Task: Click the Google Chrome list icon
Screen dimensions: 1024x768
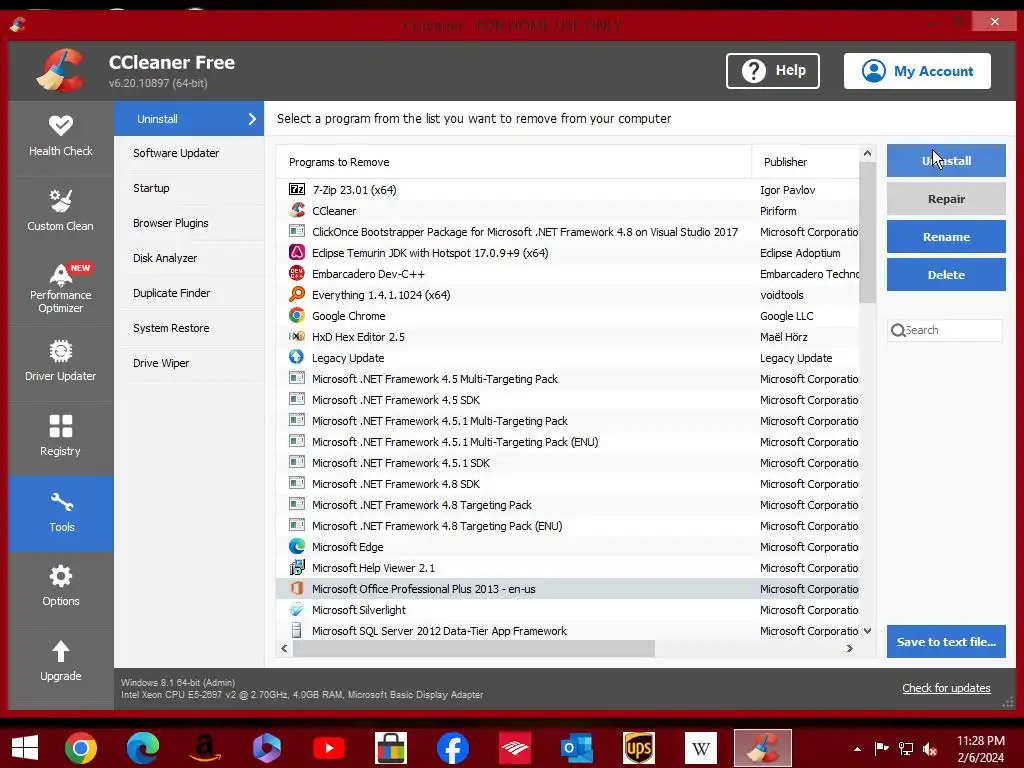Action: (296, 315)
